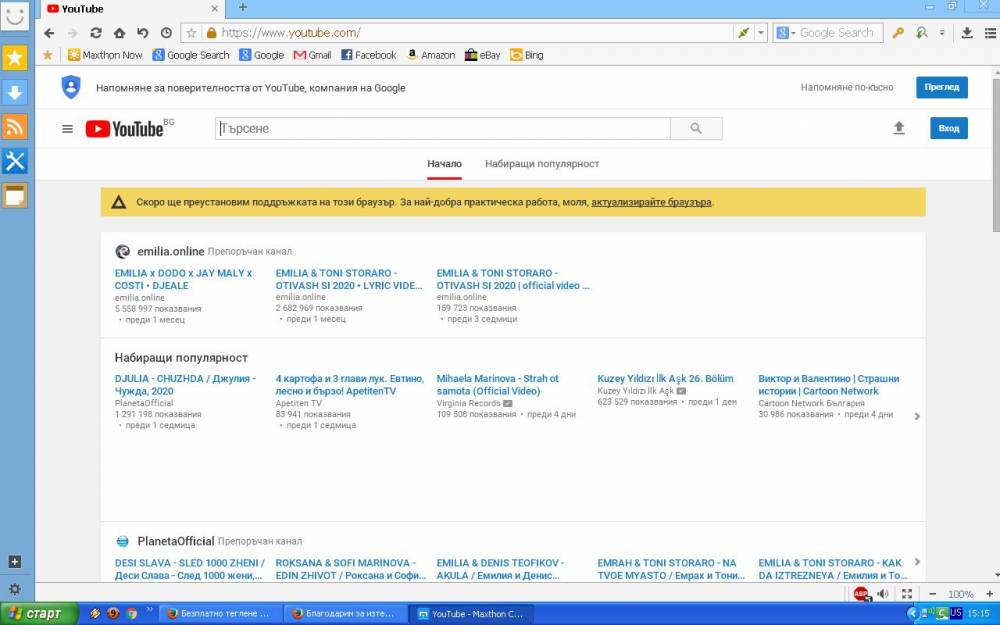
Task: Add a sidebar extension with plus icon
Action: coord(15,562)
